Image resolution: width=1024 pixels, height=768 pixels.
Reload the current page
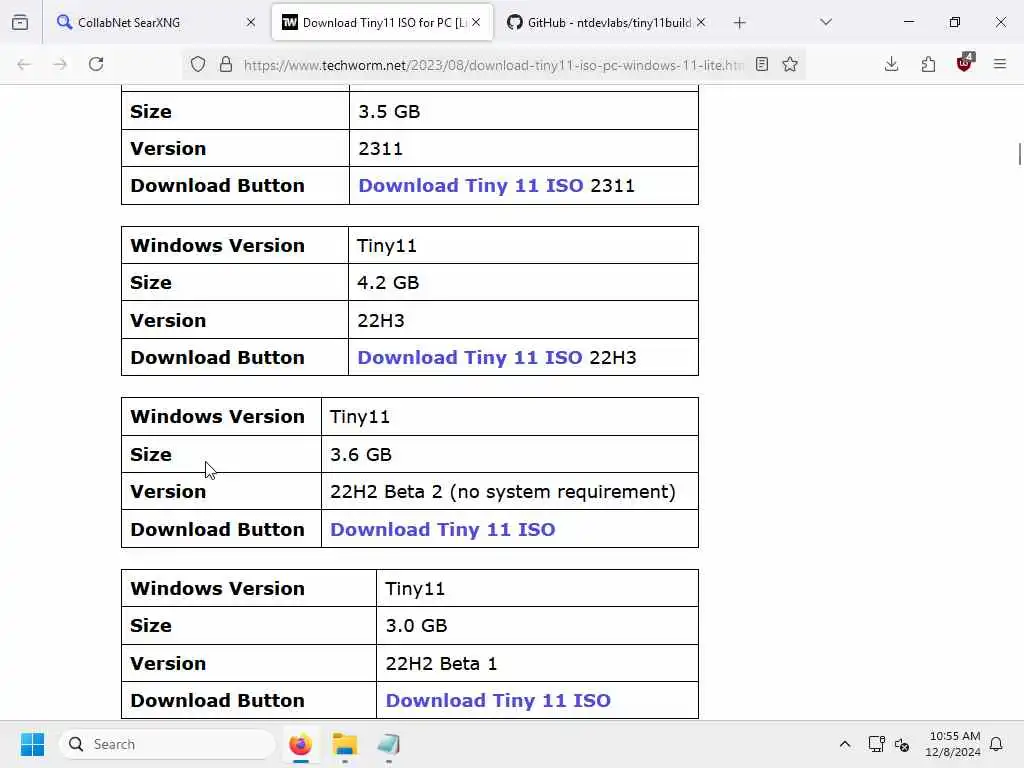click(x=96, y=64)
